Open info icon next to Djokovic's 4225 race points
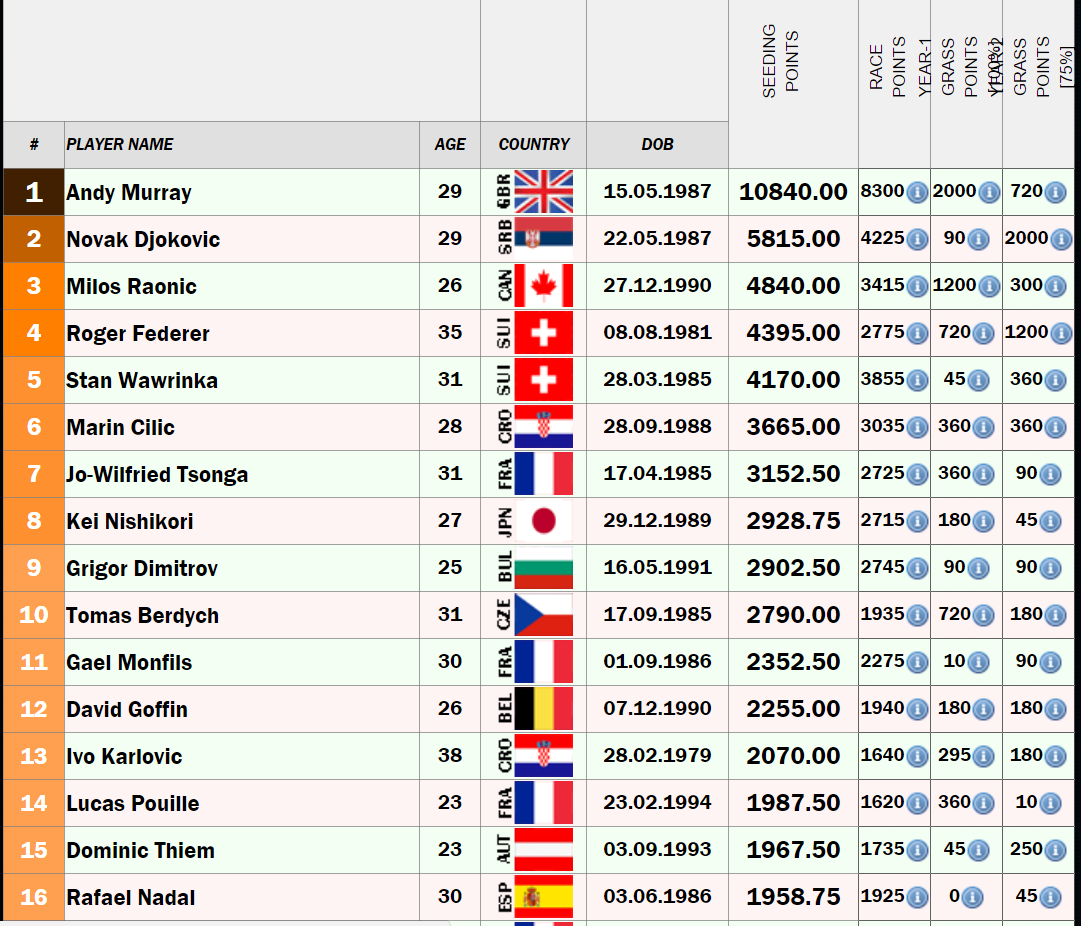 (x=916, y=239)
